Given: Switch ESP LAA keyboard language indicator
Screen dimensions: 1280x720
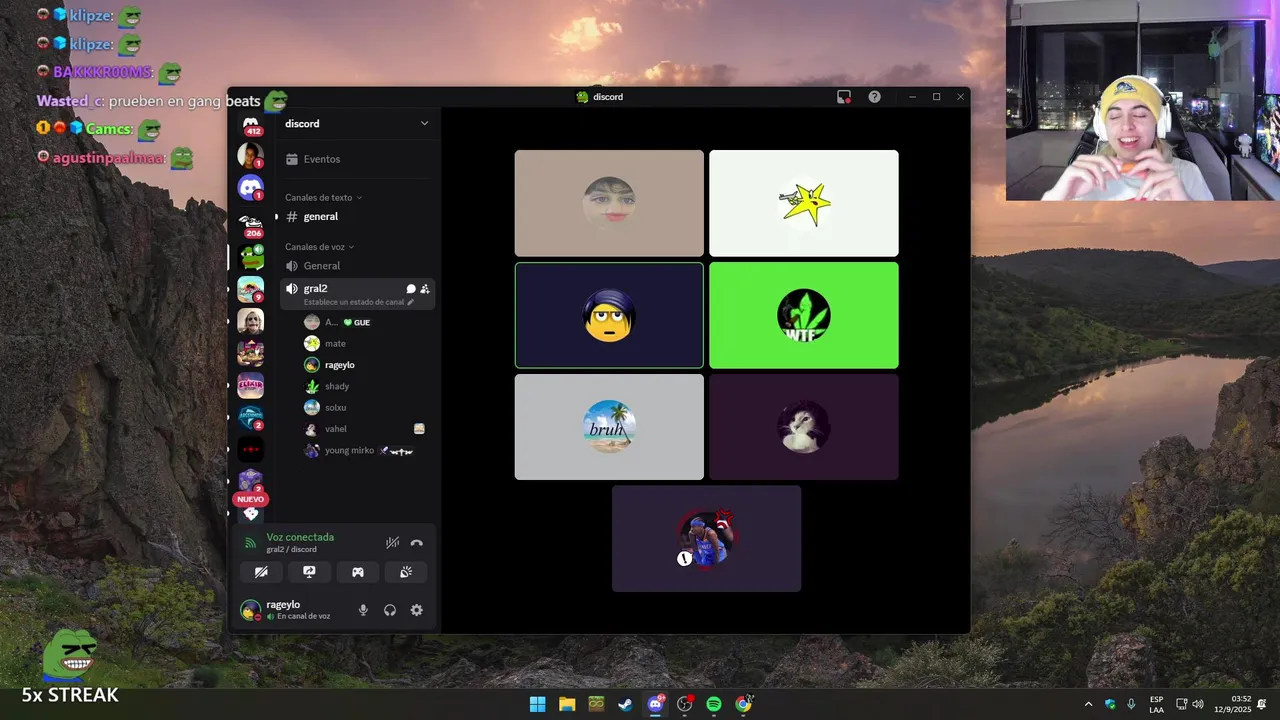Looking at the screenshot, I should [1157, 704].
